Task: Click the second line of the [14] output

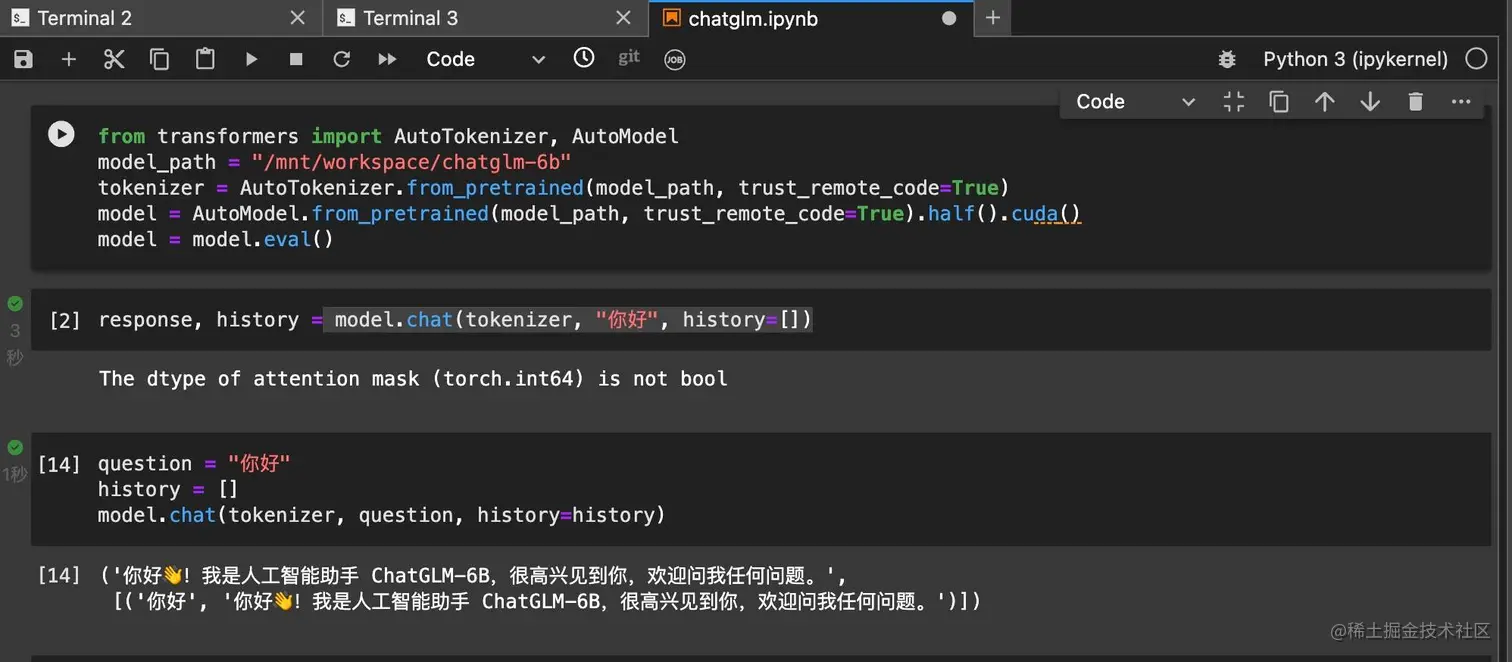Action: 547,601
